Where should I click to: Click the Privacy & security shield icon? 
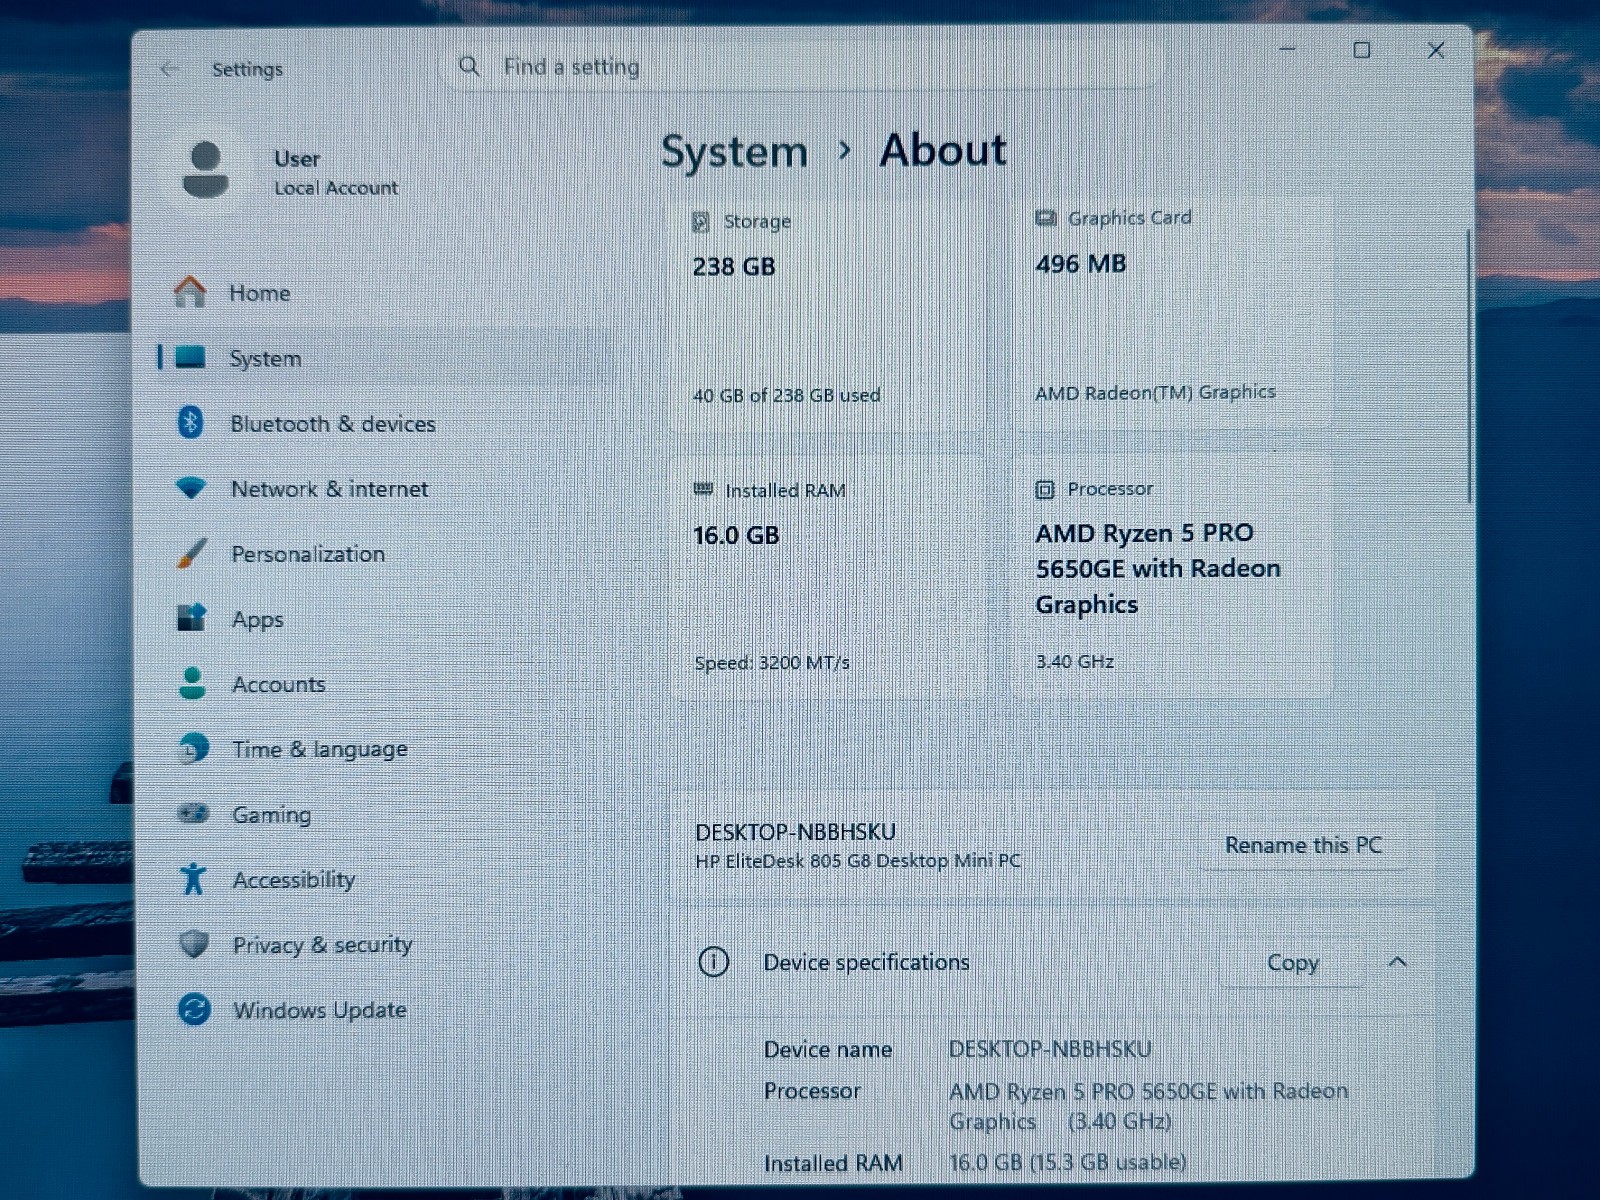[194, 944]
